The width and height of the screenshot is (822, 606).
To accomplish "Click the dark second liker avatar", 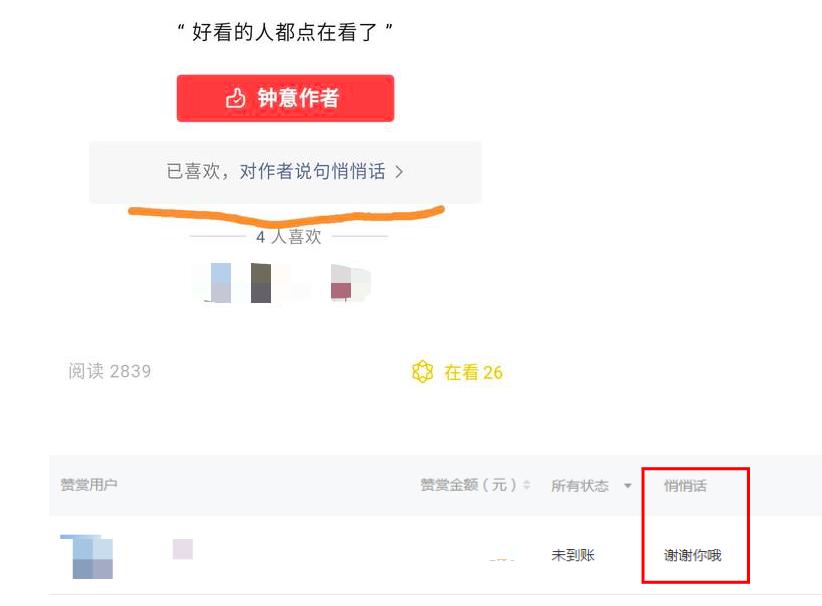I will [x=261, y=283].
